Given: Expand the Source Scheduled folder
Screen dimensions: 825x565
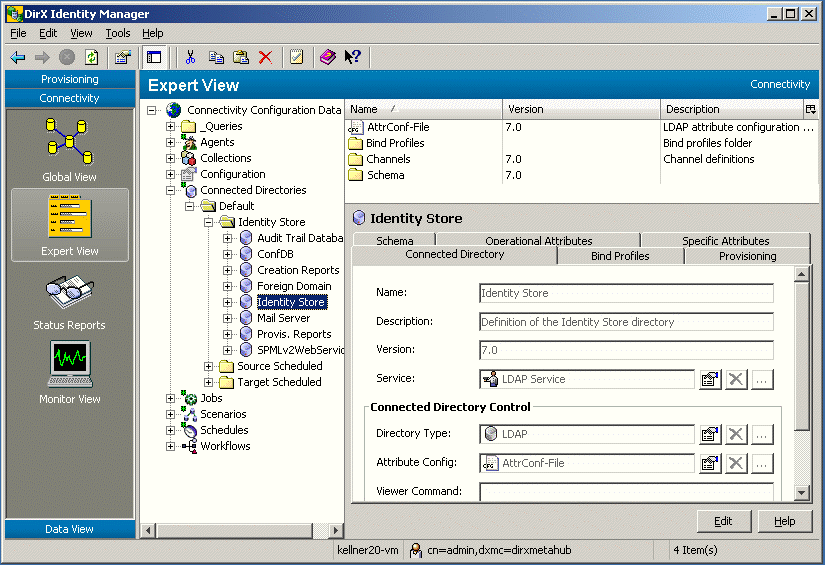Looking at the screenshot, I should [209, 366].
